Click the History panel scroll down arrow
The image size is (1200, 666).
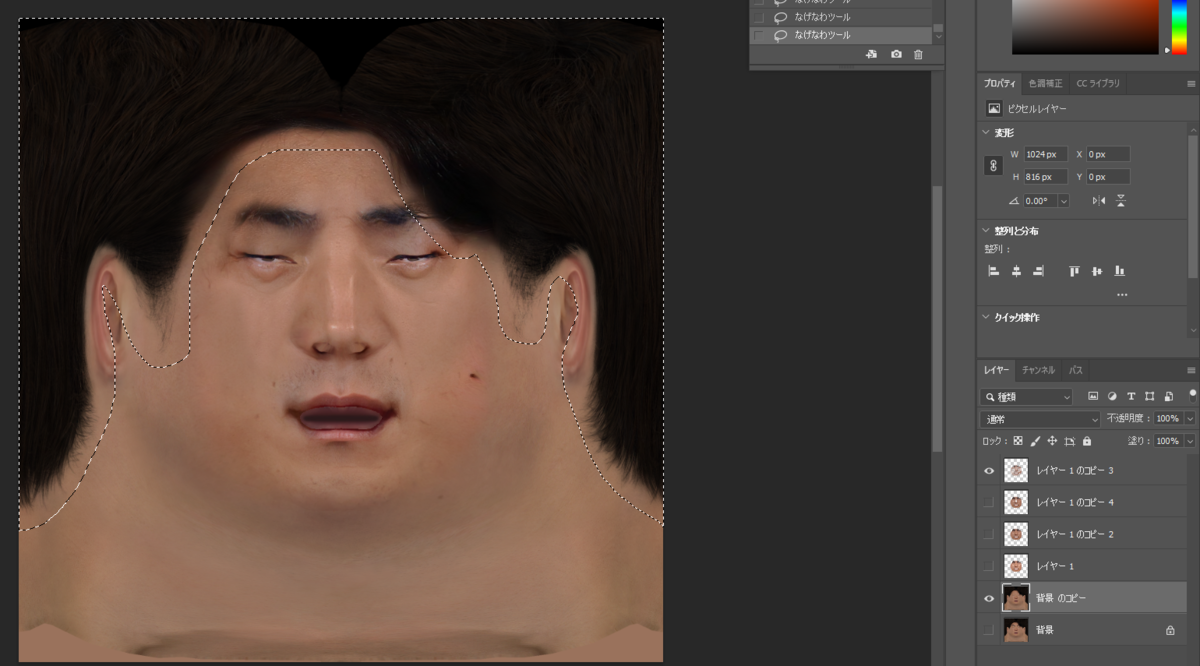(938, 36)
